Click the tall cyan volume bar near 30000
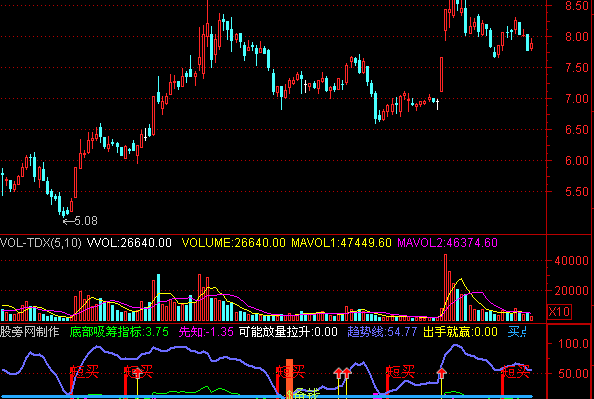 coord(158,297)
